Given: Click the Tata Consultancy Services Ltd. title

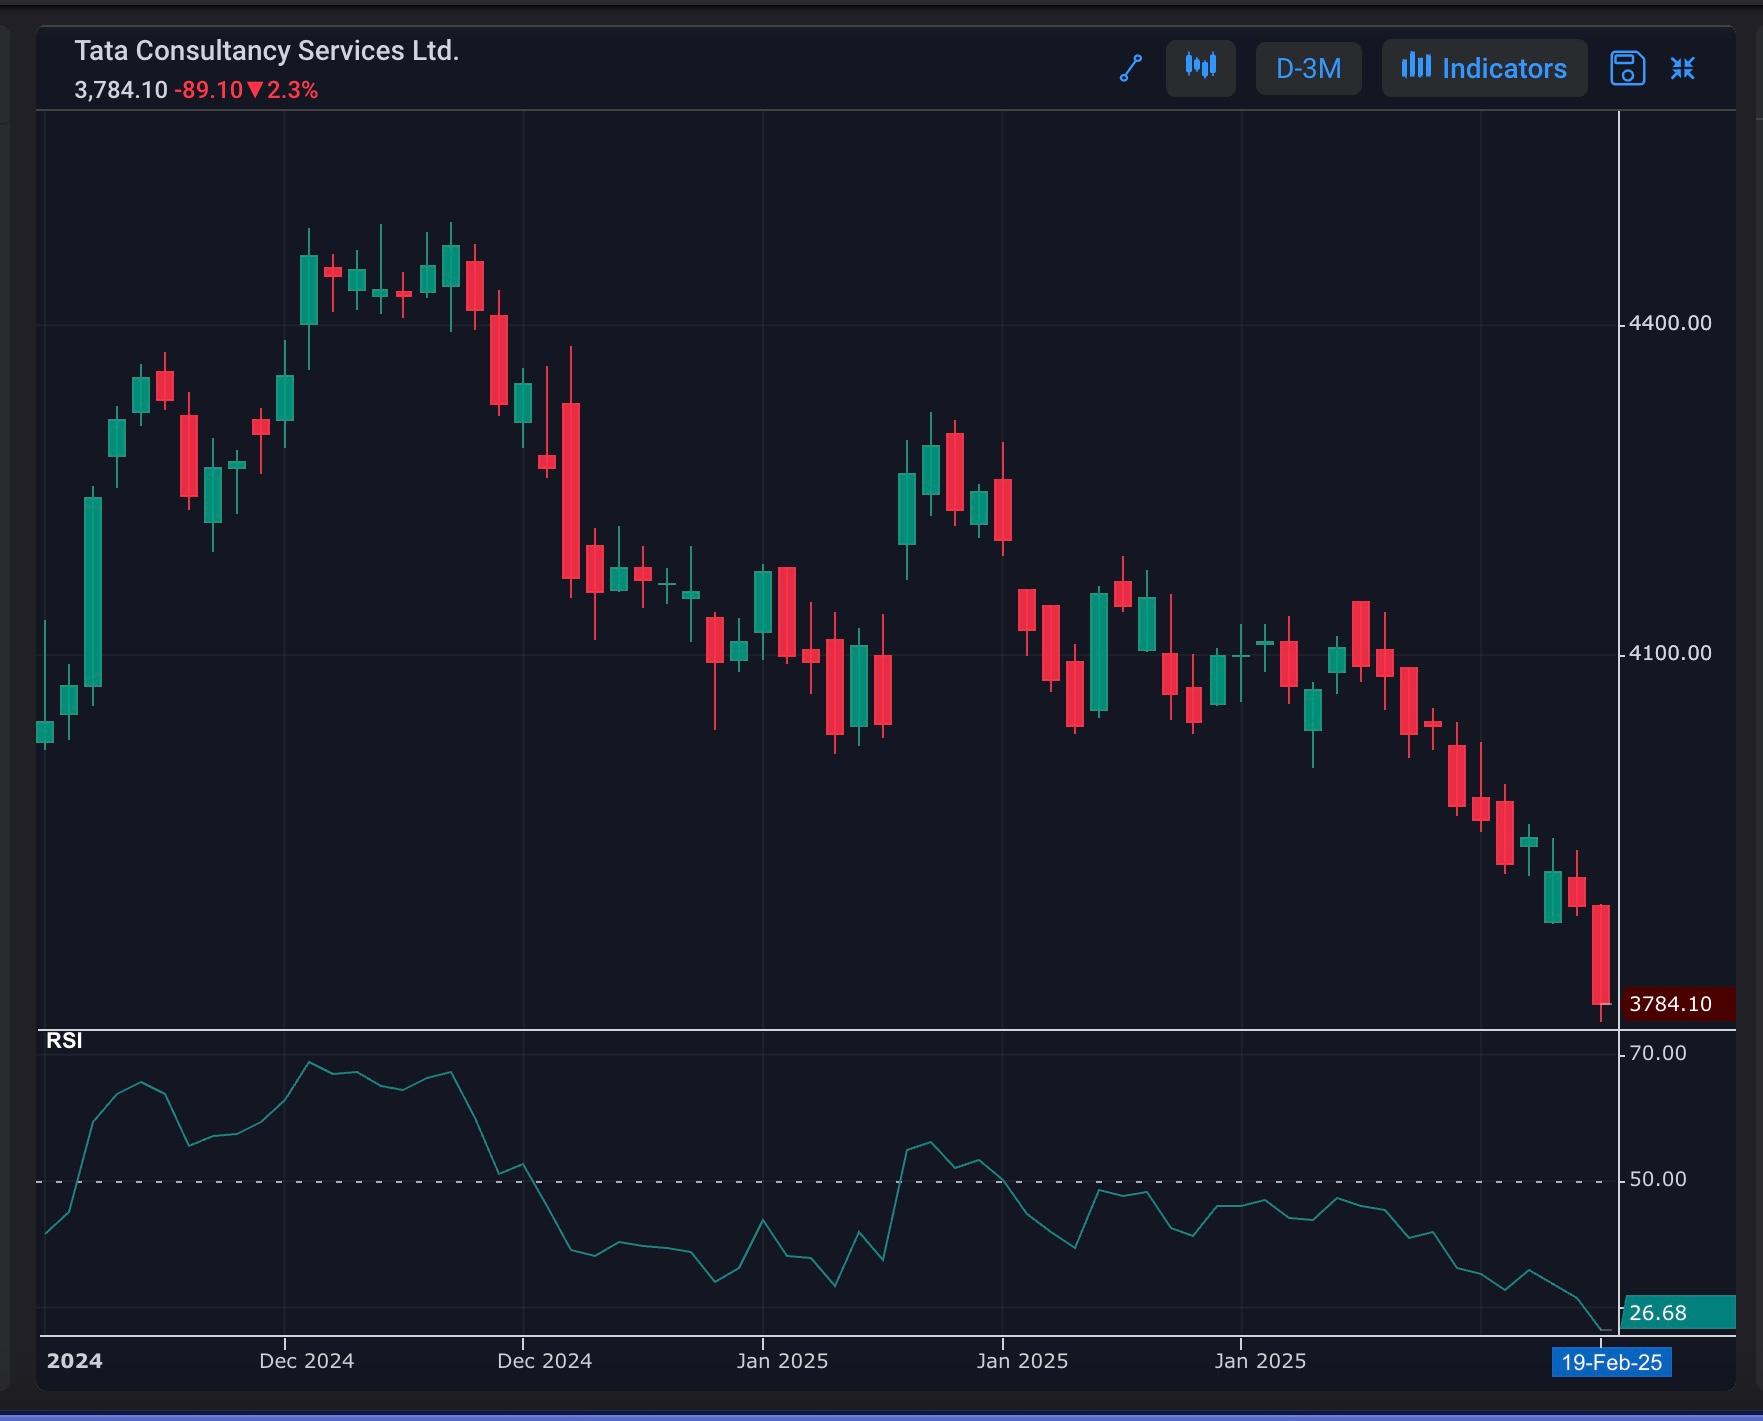Looking at the screenshot, I should [267, 51].
